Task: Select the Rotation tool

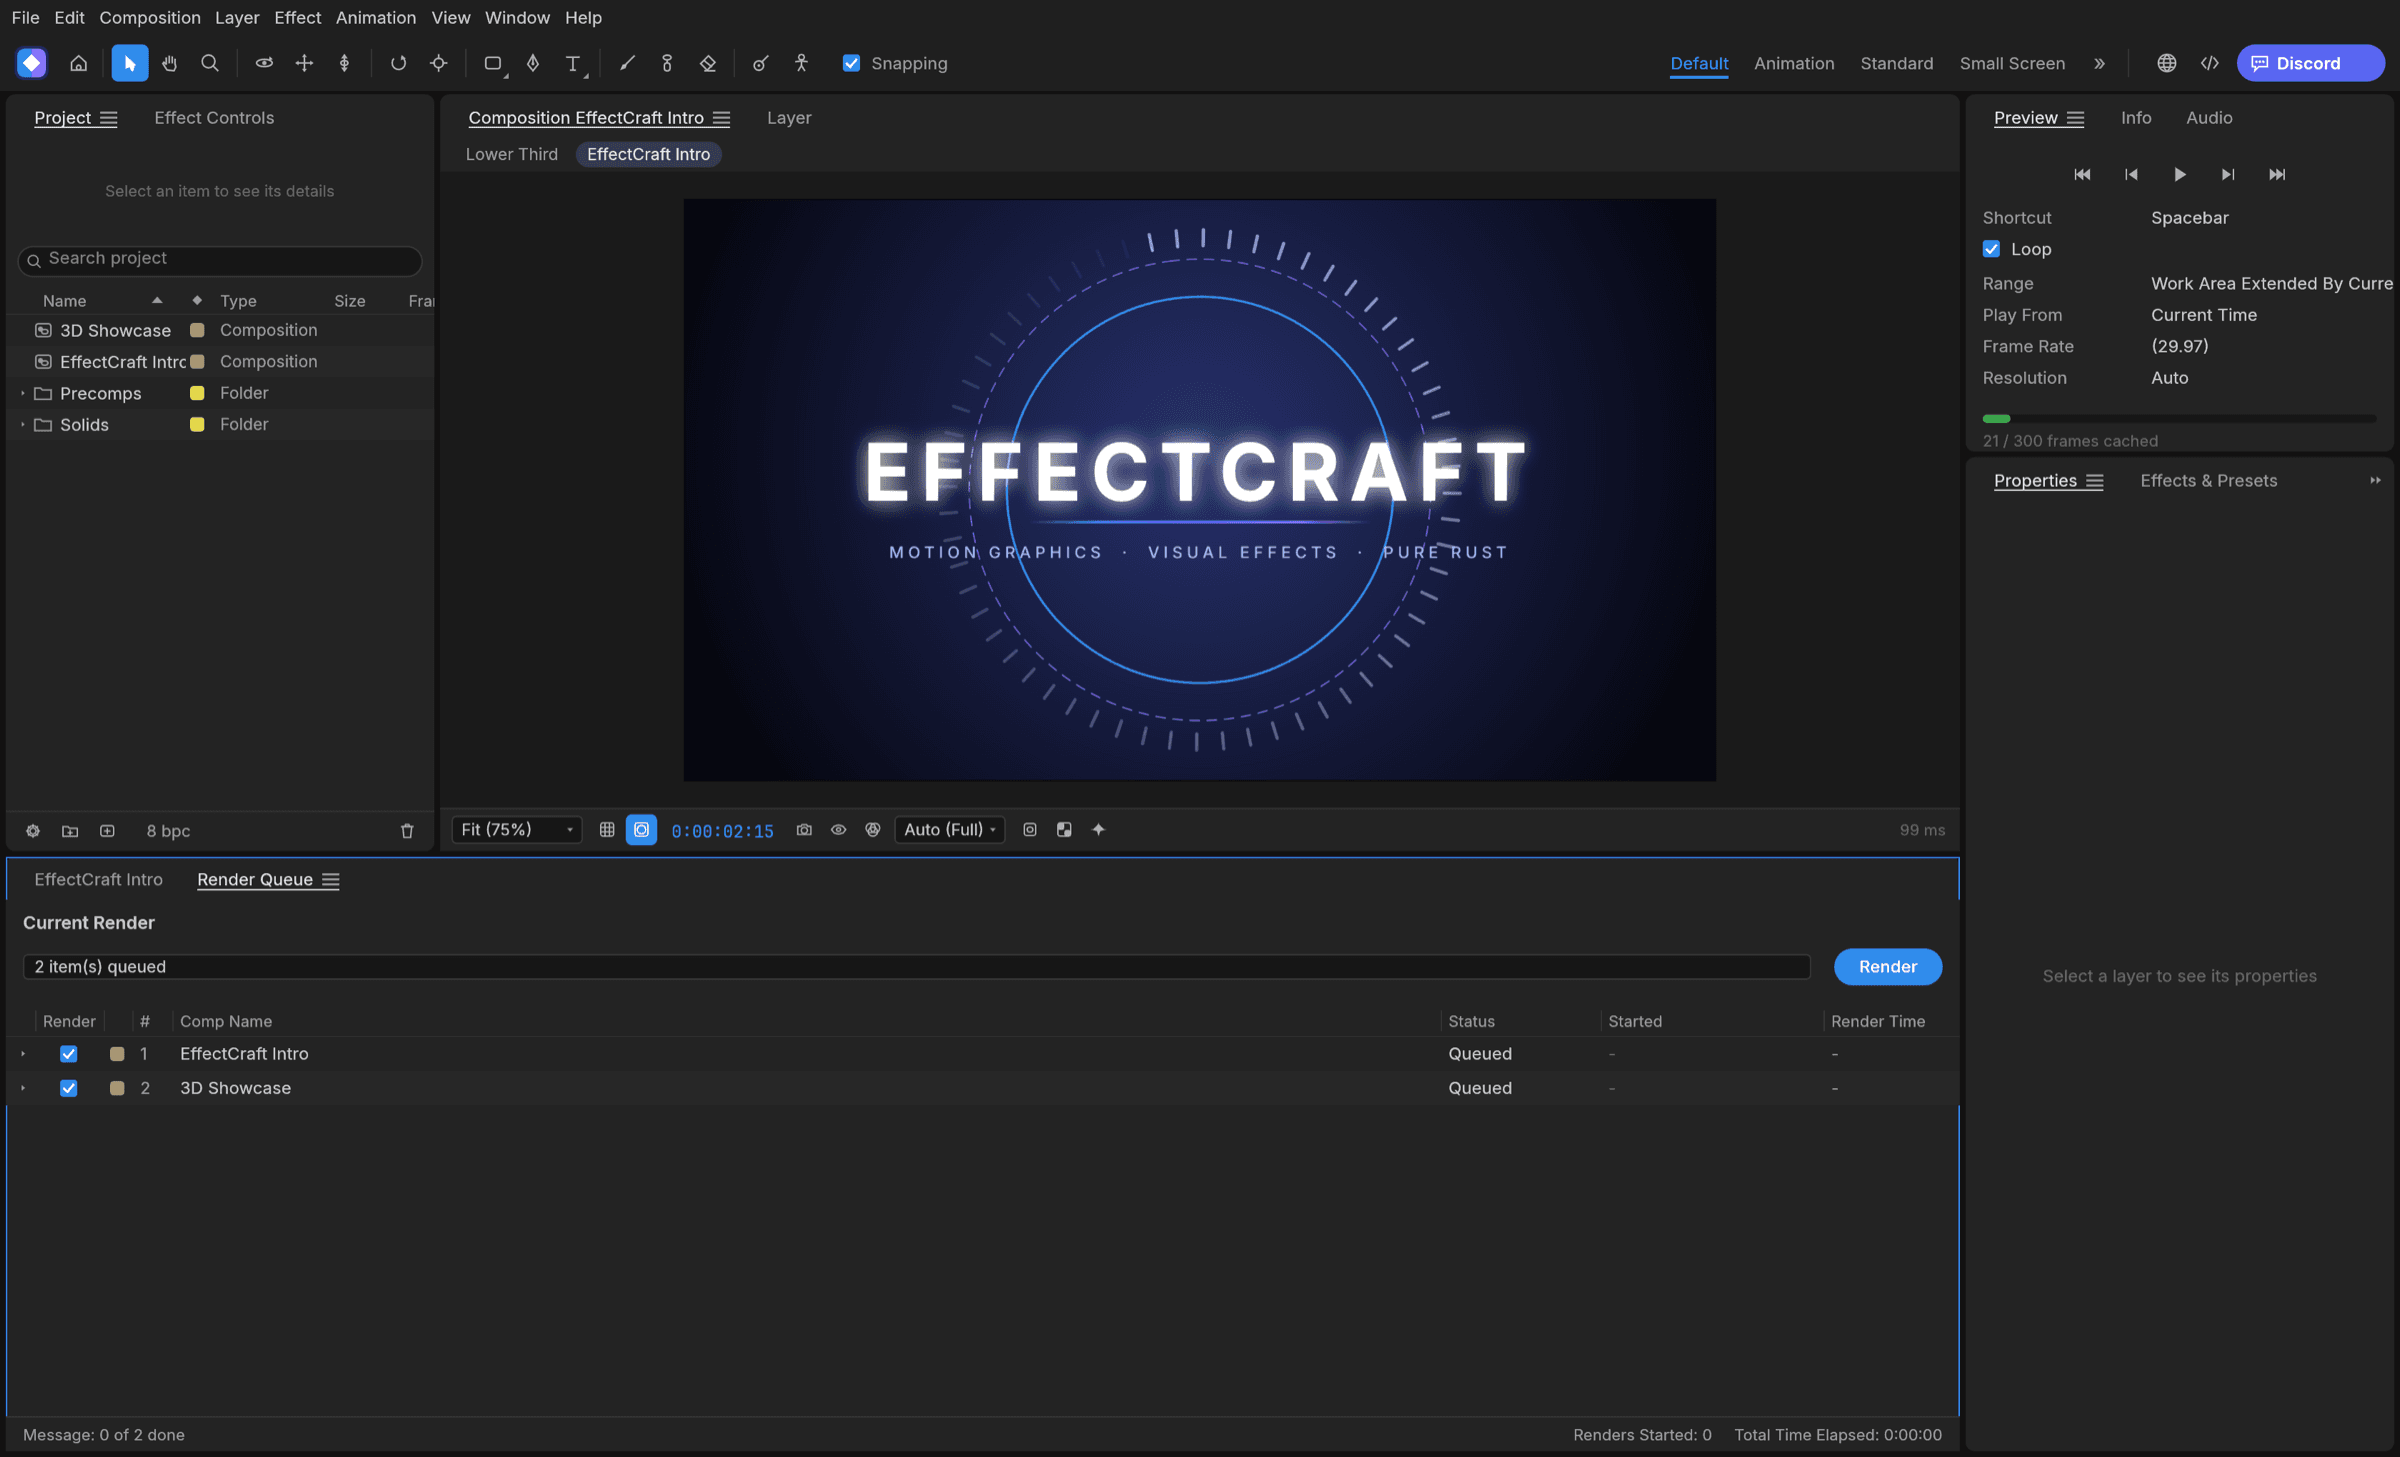Action: coord(398,63)
